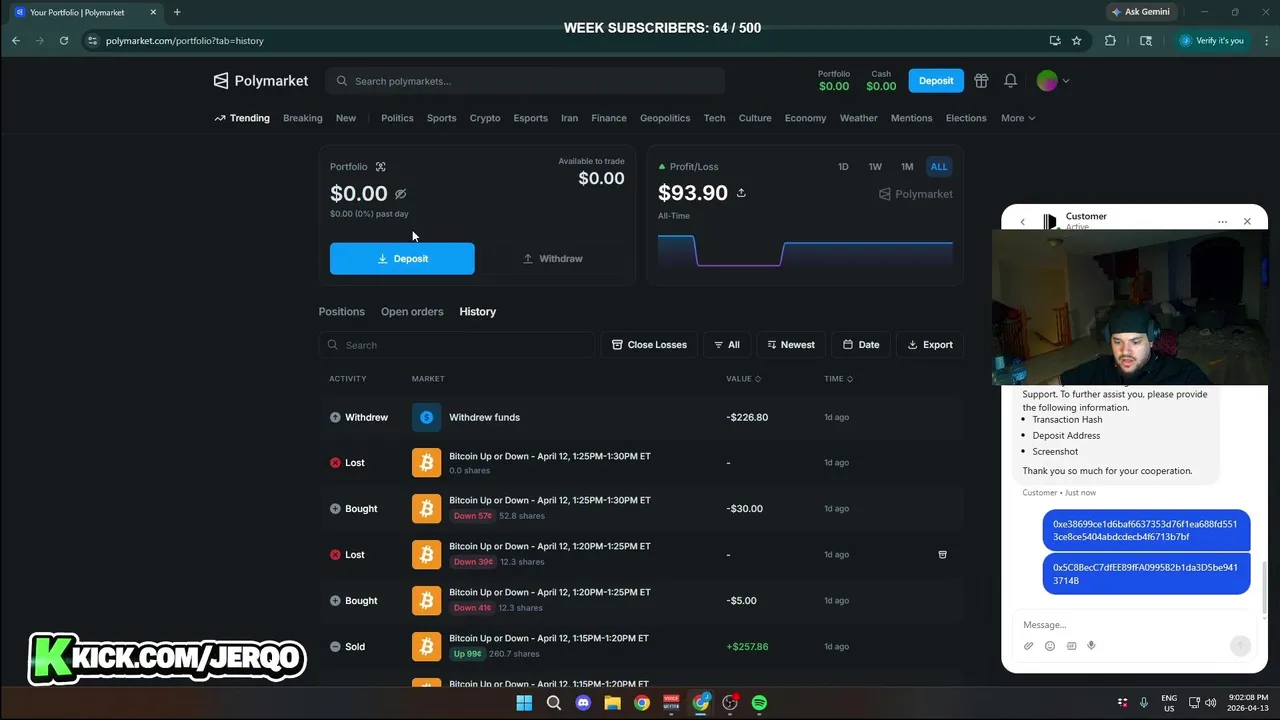Click the Windows Start button
The image size is (1280, 720).
(524, 703)
